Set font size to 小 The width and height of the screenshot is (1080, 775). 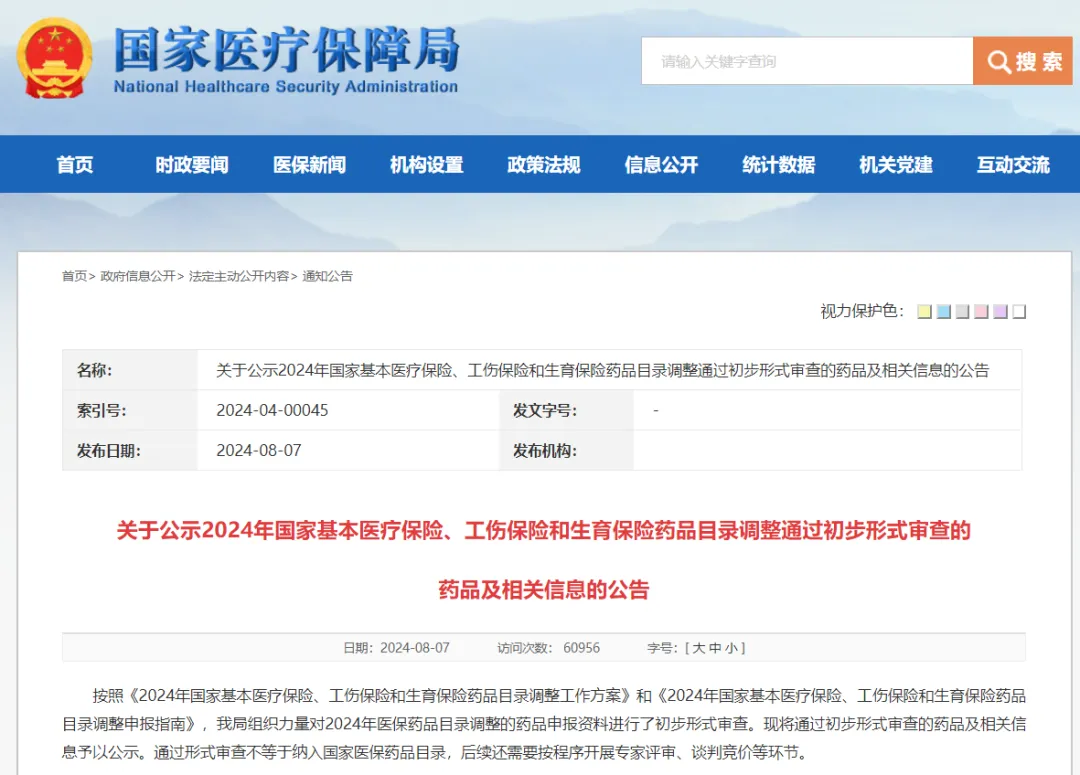[x=731, y=648]
